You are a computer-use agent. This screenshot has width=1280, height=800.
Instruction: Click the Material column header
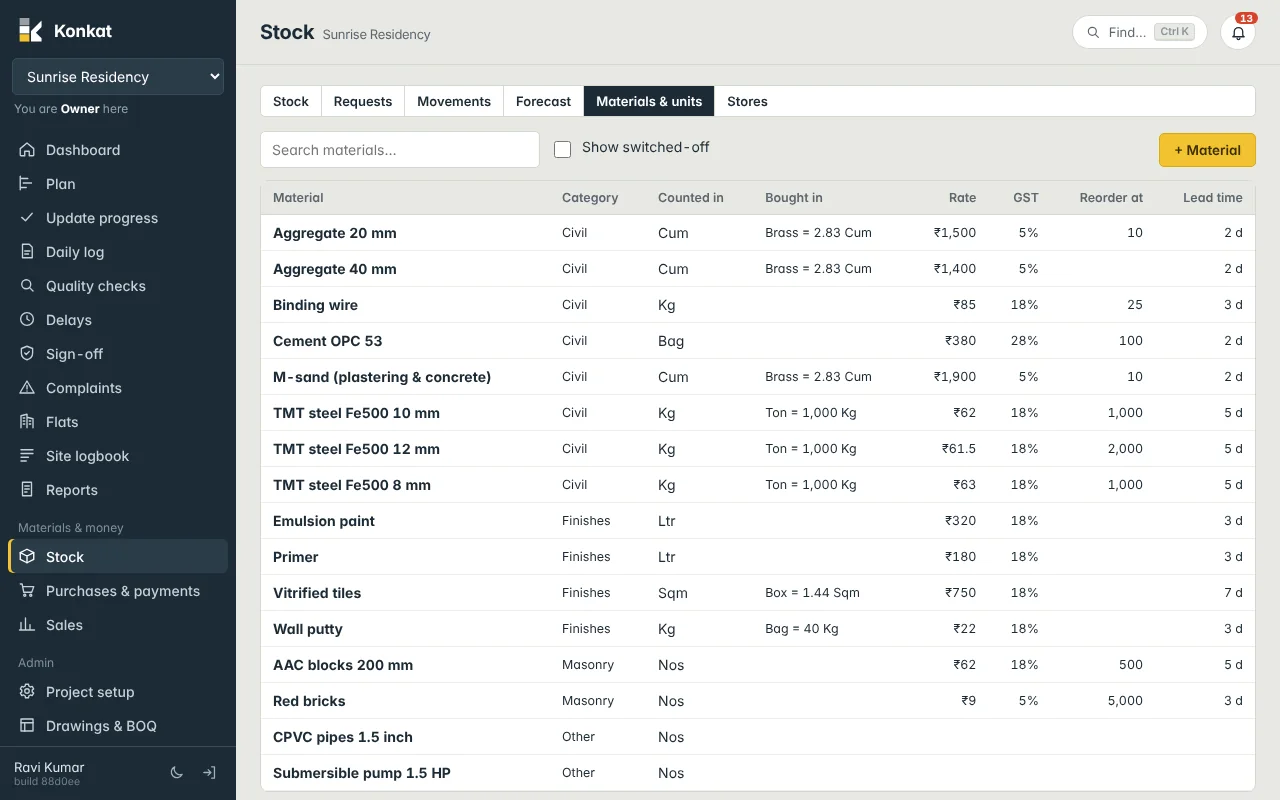(x=298, y=198)
